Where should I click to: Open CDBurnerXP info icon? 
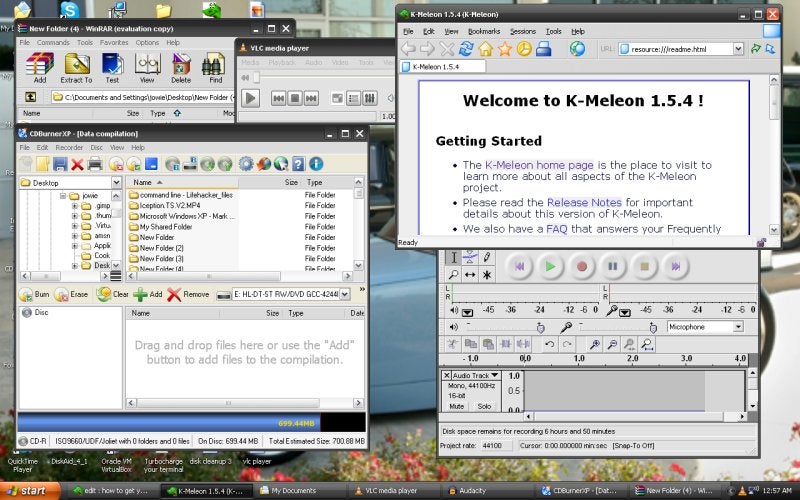316,164
